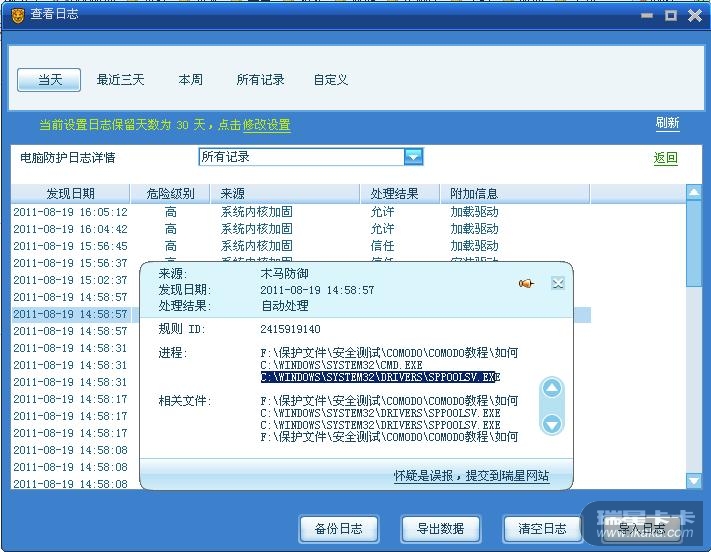Screen dimensions: 711x552
Task: Open the 自定义 tab
Action: coord(331,80)
